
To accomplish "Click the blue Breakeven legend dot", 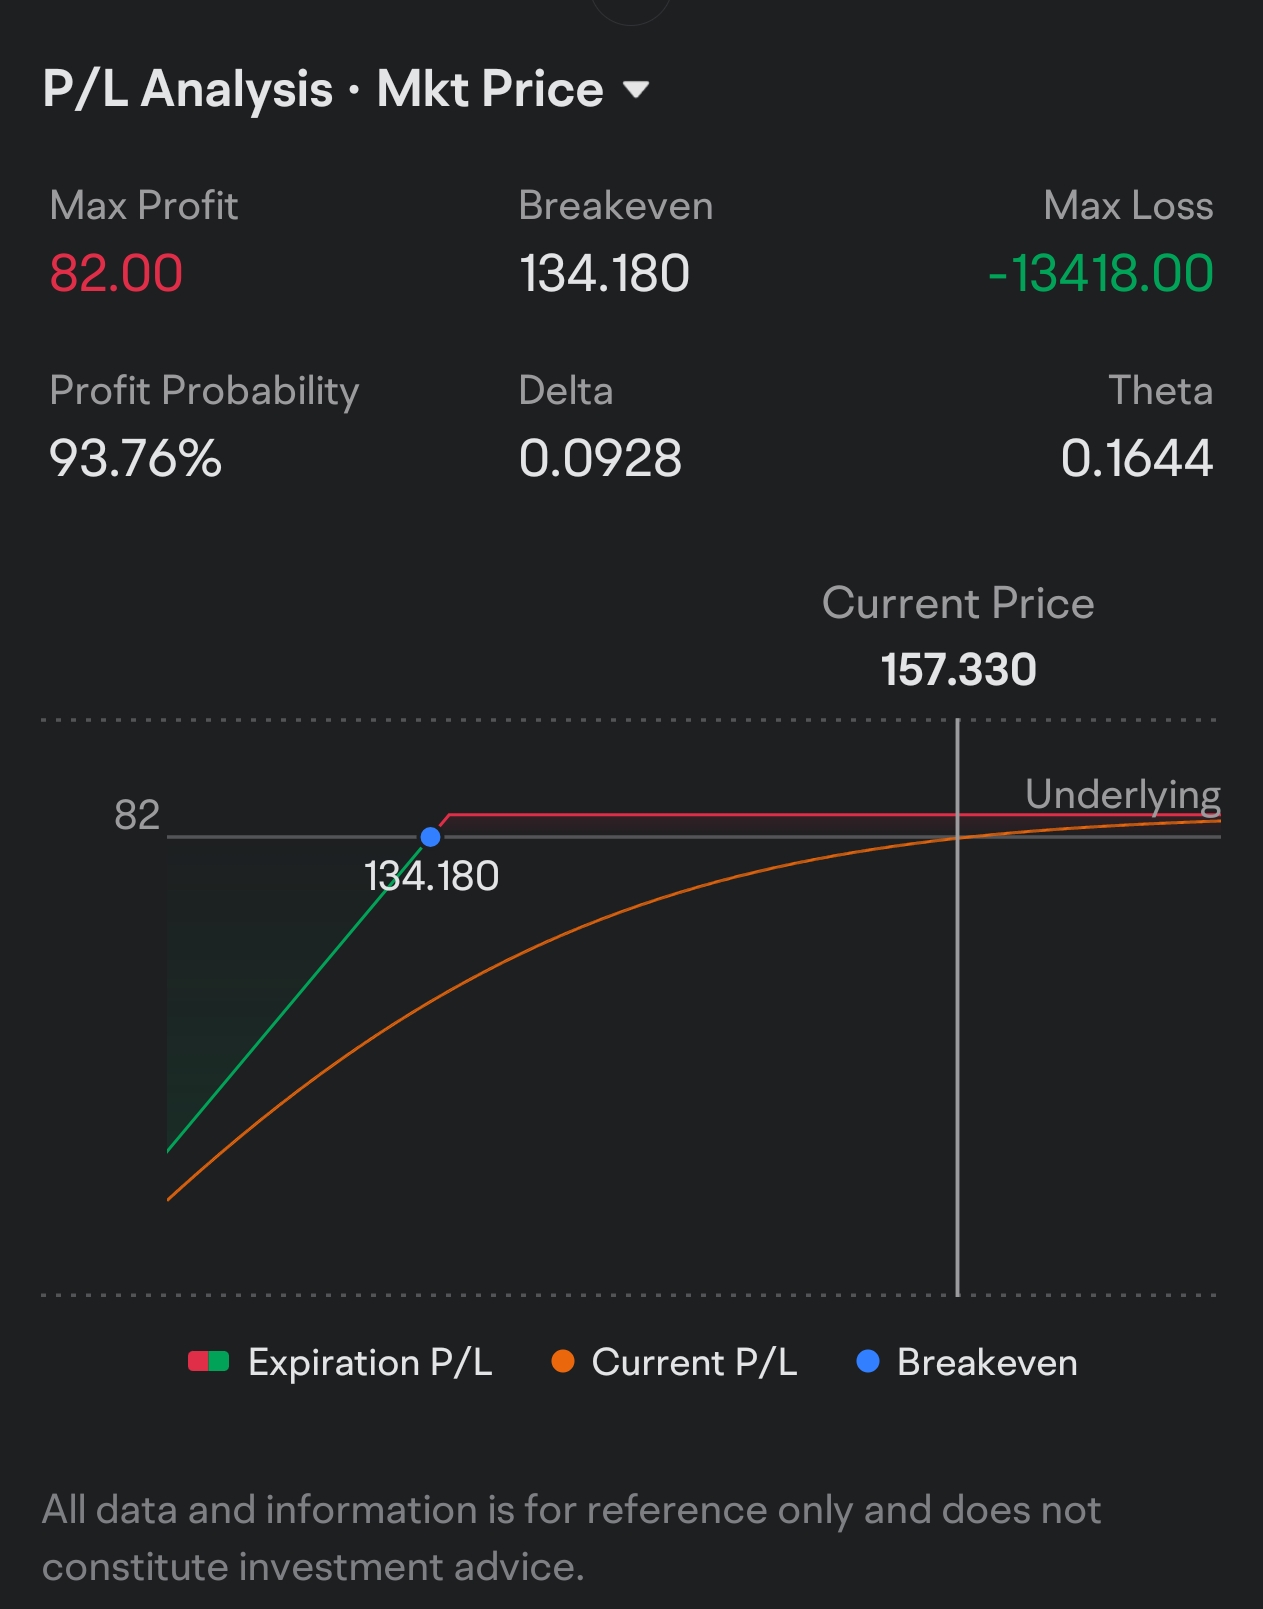I will [x=868, y=1361].
